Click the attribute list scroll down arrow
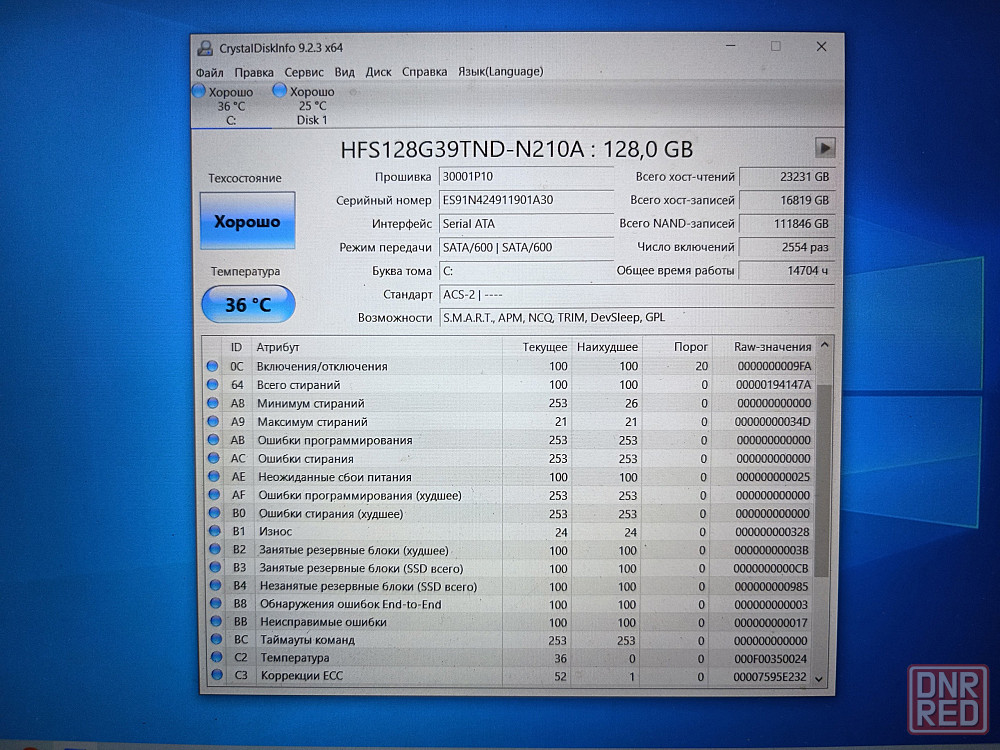The image size is (1000, 750). coord(819,679)
